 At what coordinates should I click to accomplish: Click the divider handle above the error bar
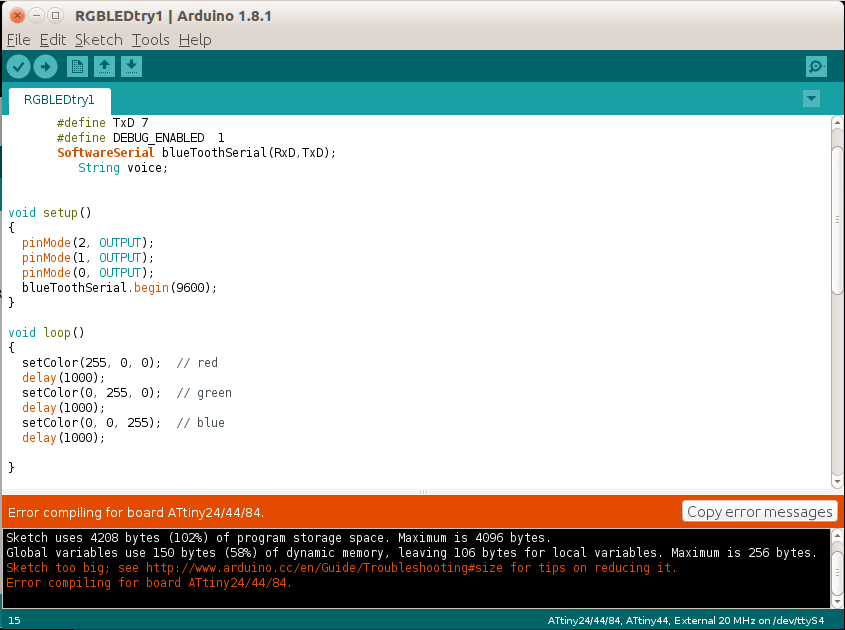point(423,492)
